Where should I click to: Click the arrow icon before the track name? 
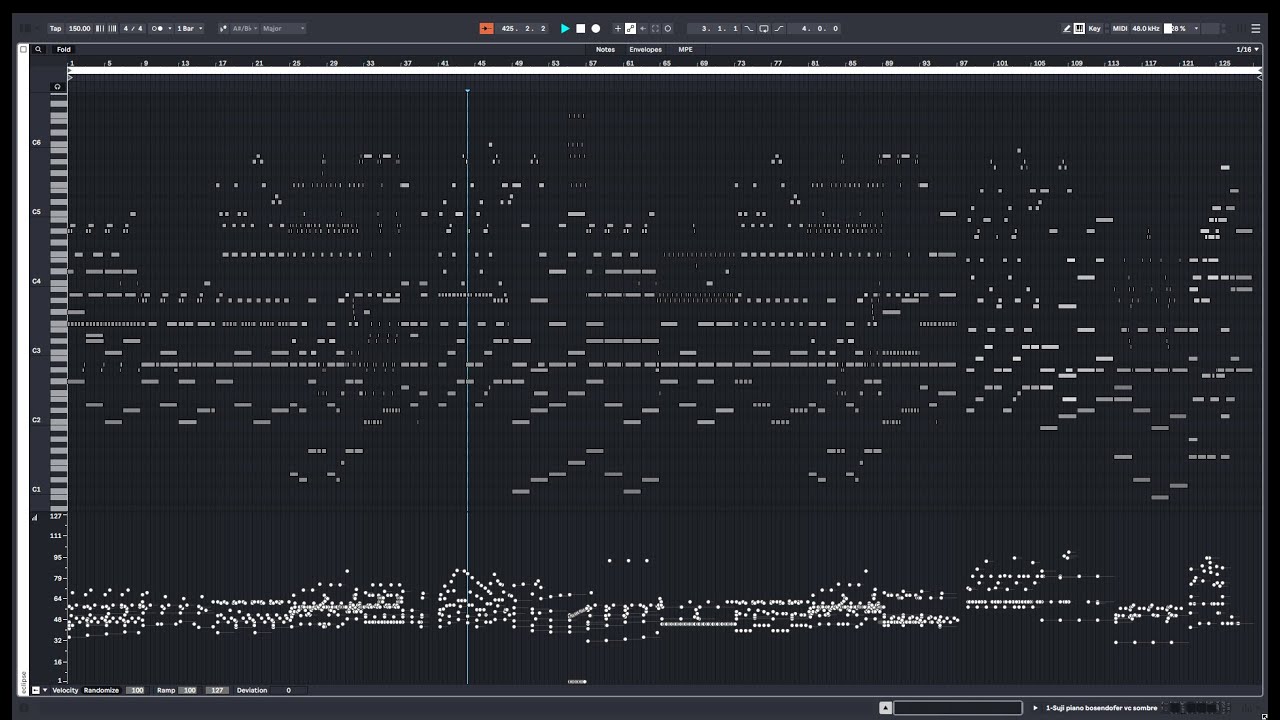(1035, 708)
